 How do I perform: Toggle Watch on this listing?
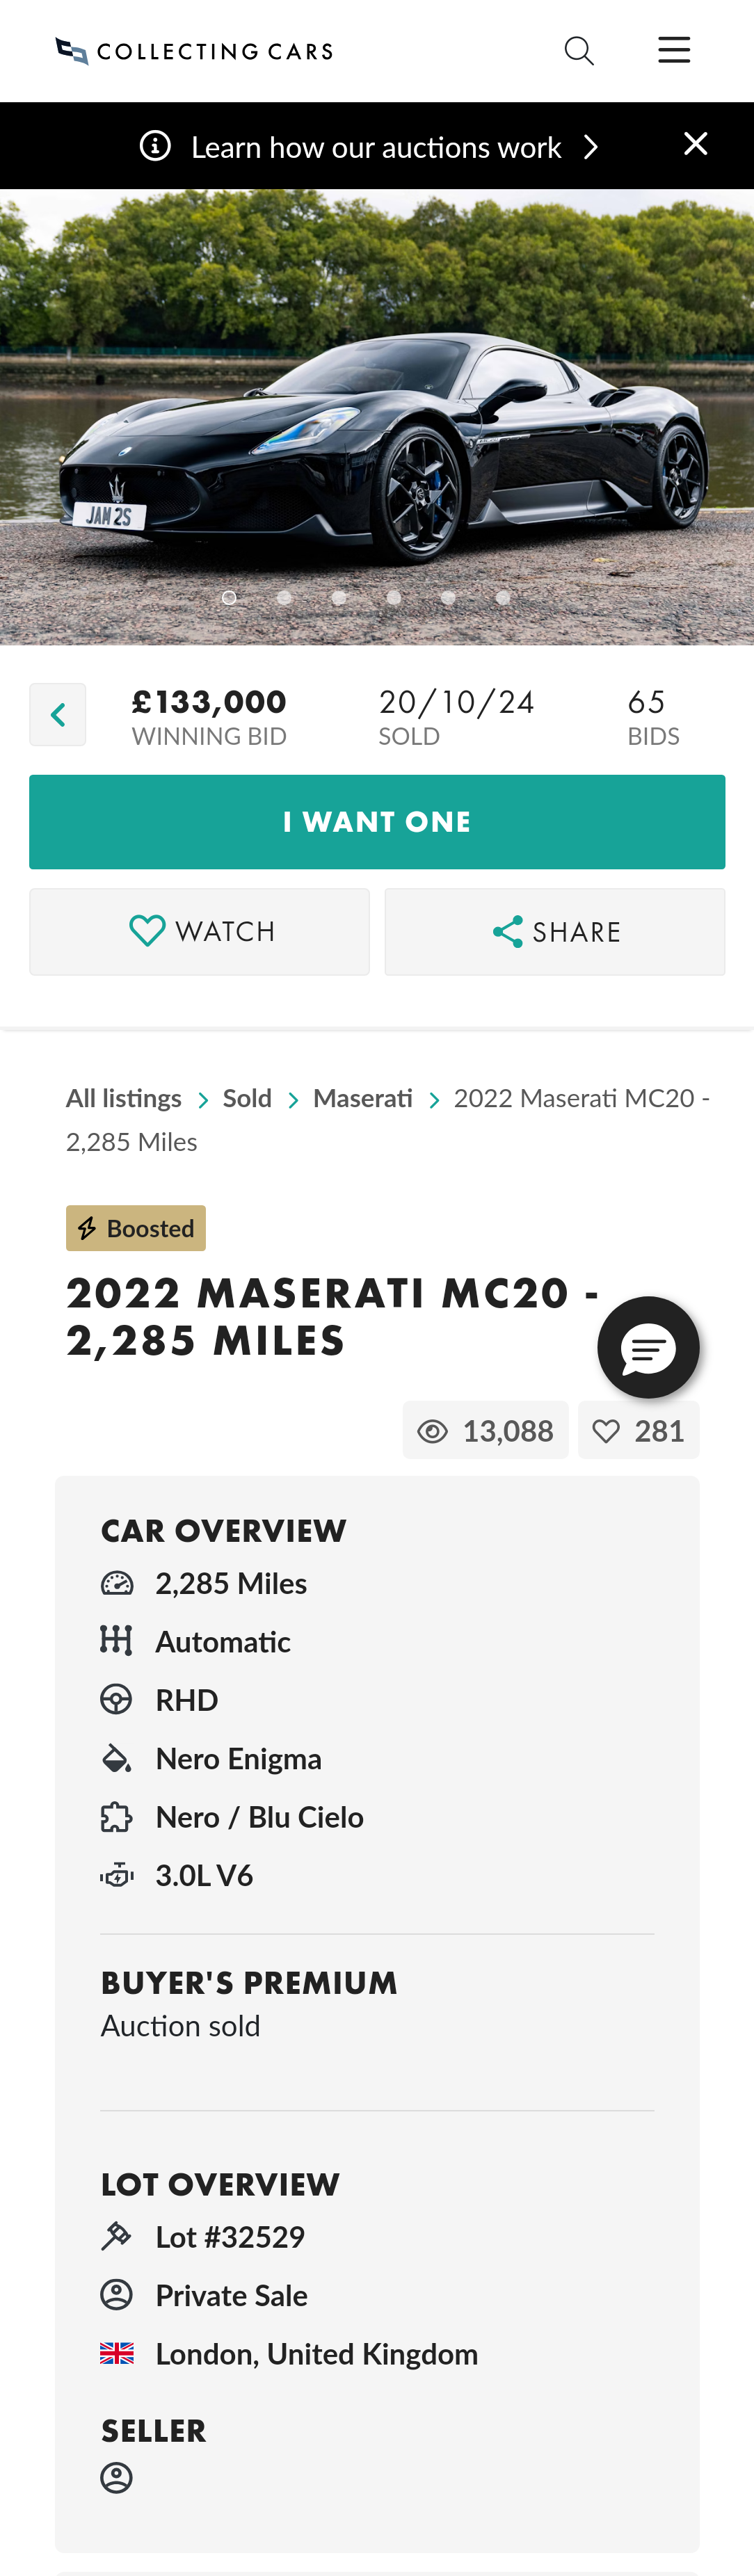[x=199, y=932]
